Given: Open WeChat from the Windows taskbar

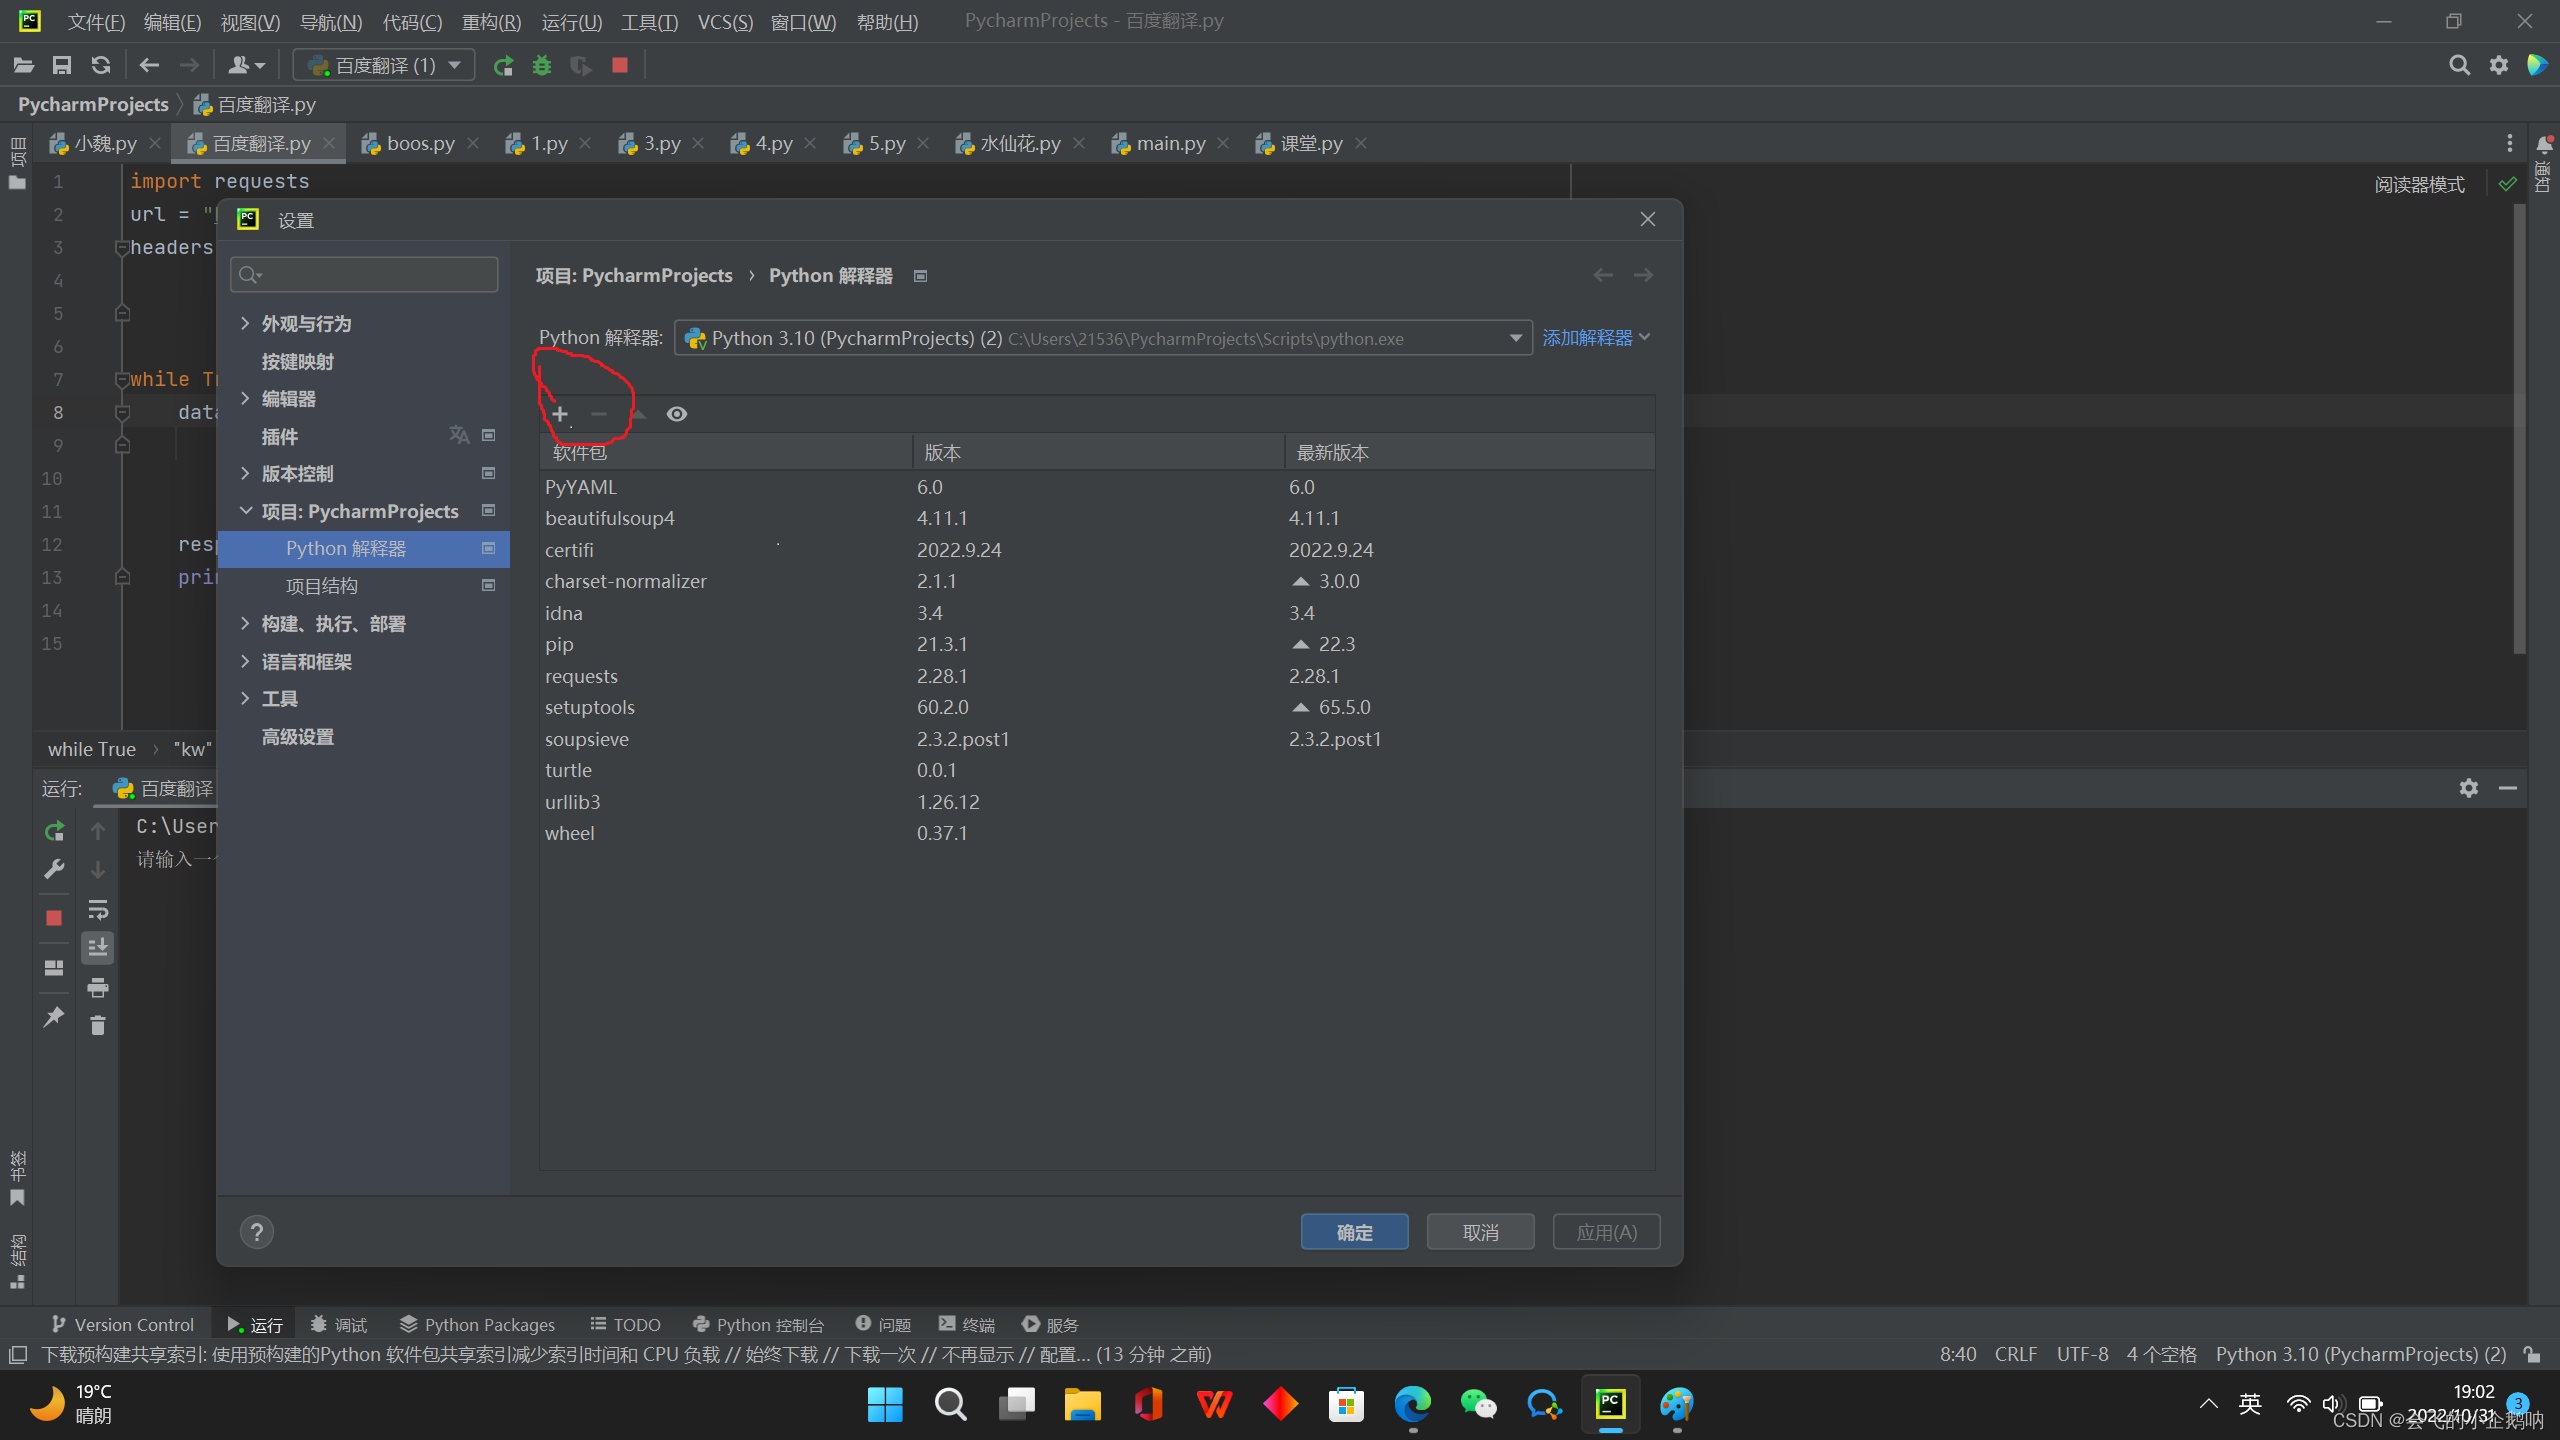Looking at the screenshot, I should (1478, 1405).
